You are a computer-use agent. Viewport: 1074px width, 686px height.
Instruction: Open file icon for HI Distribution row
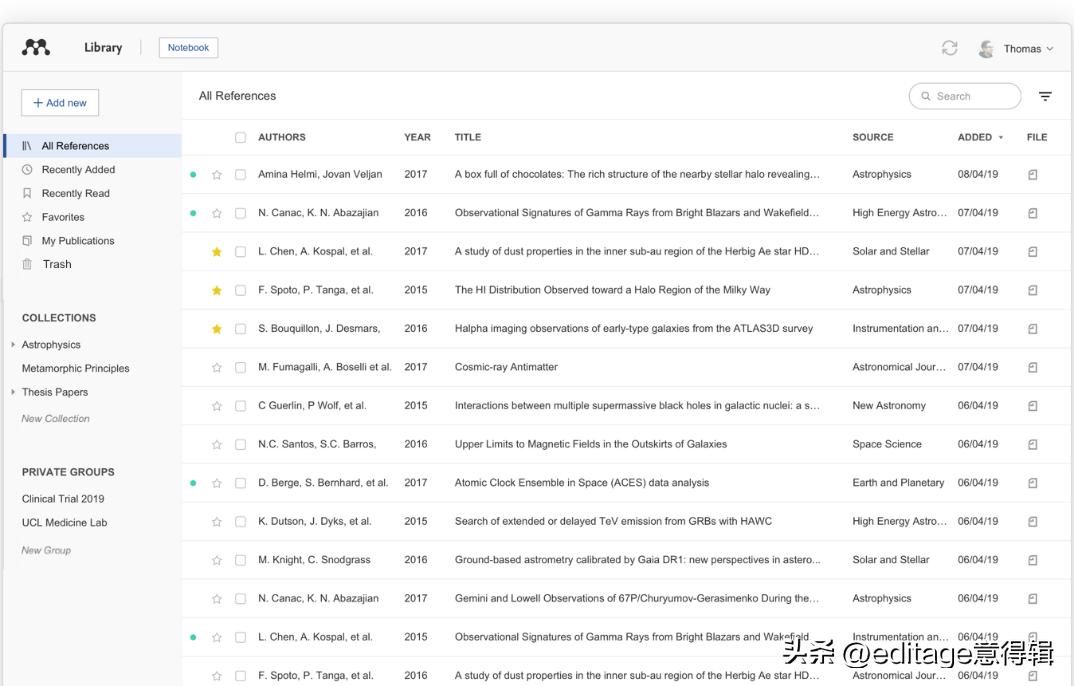tap(1032, 290)
